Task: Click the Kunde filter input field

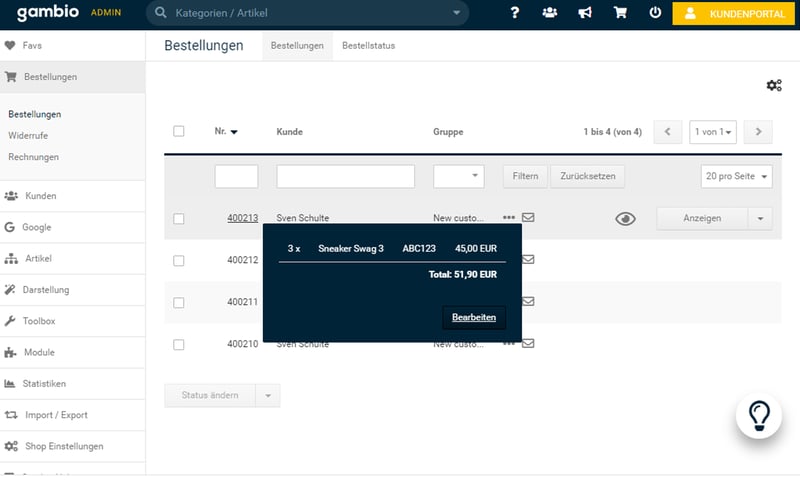Action: point(345,176)
